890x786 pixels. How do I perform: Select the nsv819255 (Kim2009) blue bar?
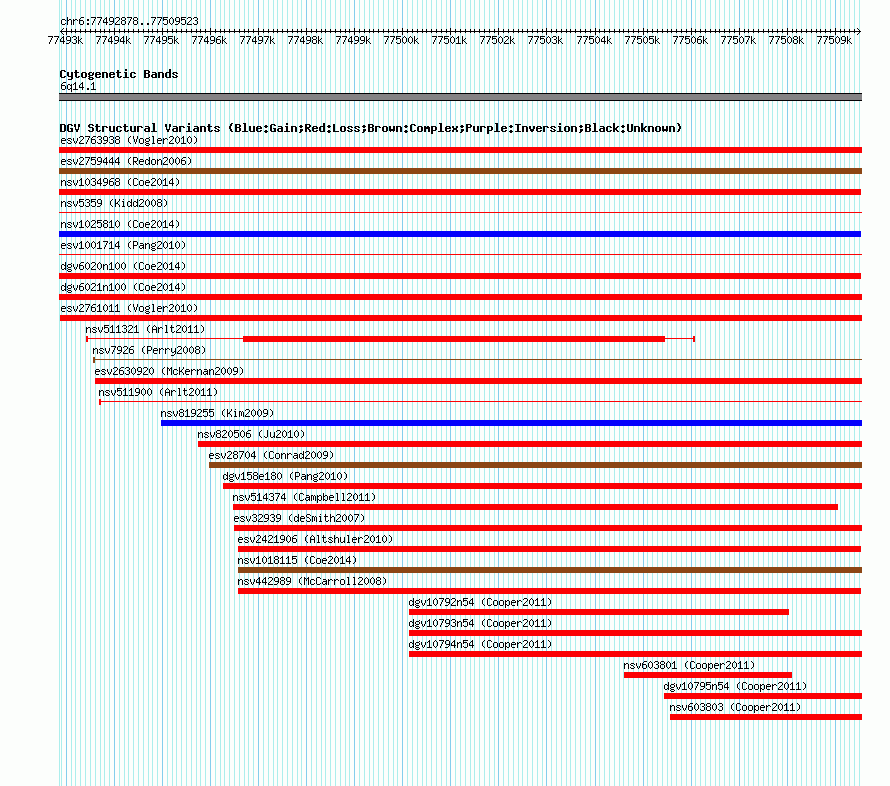tap(511, 423)
